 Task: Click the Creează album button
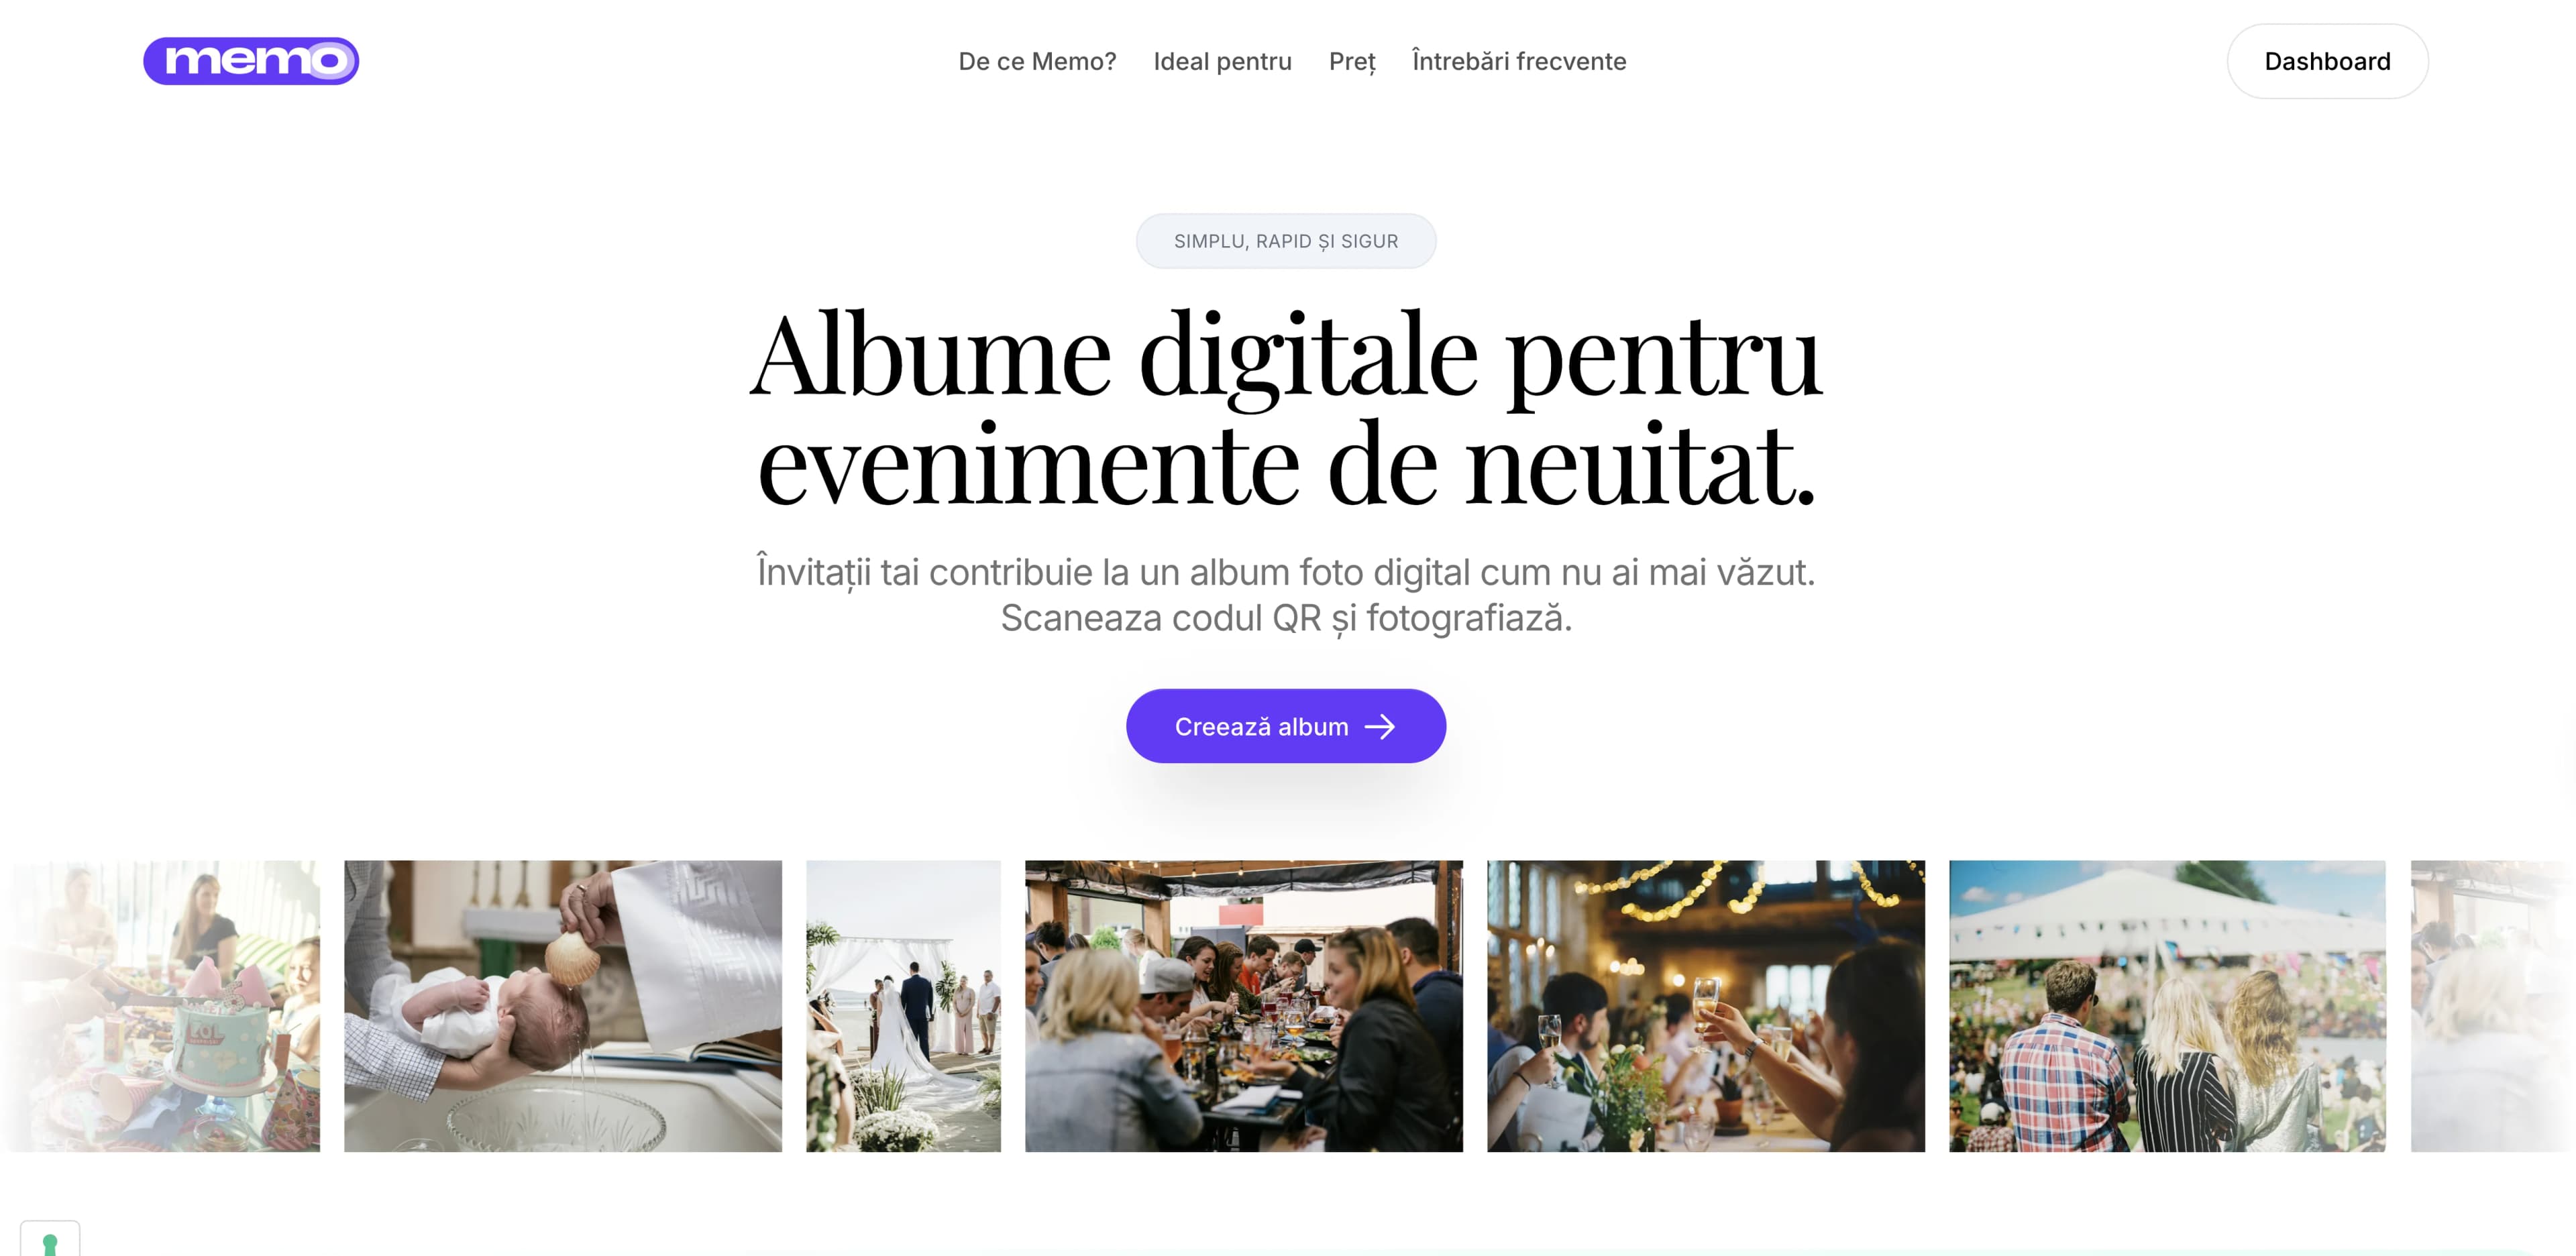coord(1286,726)
